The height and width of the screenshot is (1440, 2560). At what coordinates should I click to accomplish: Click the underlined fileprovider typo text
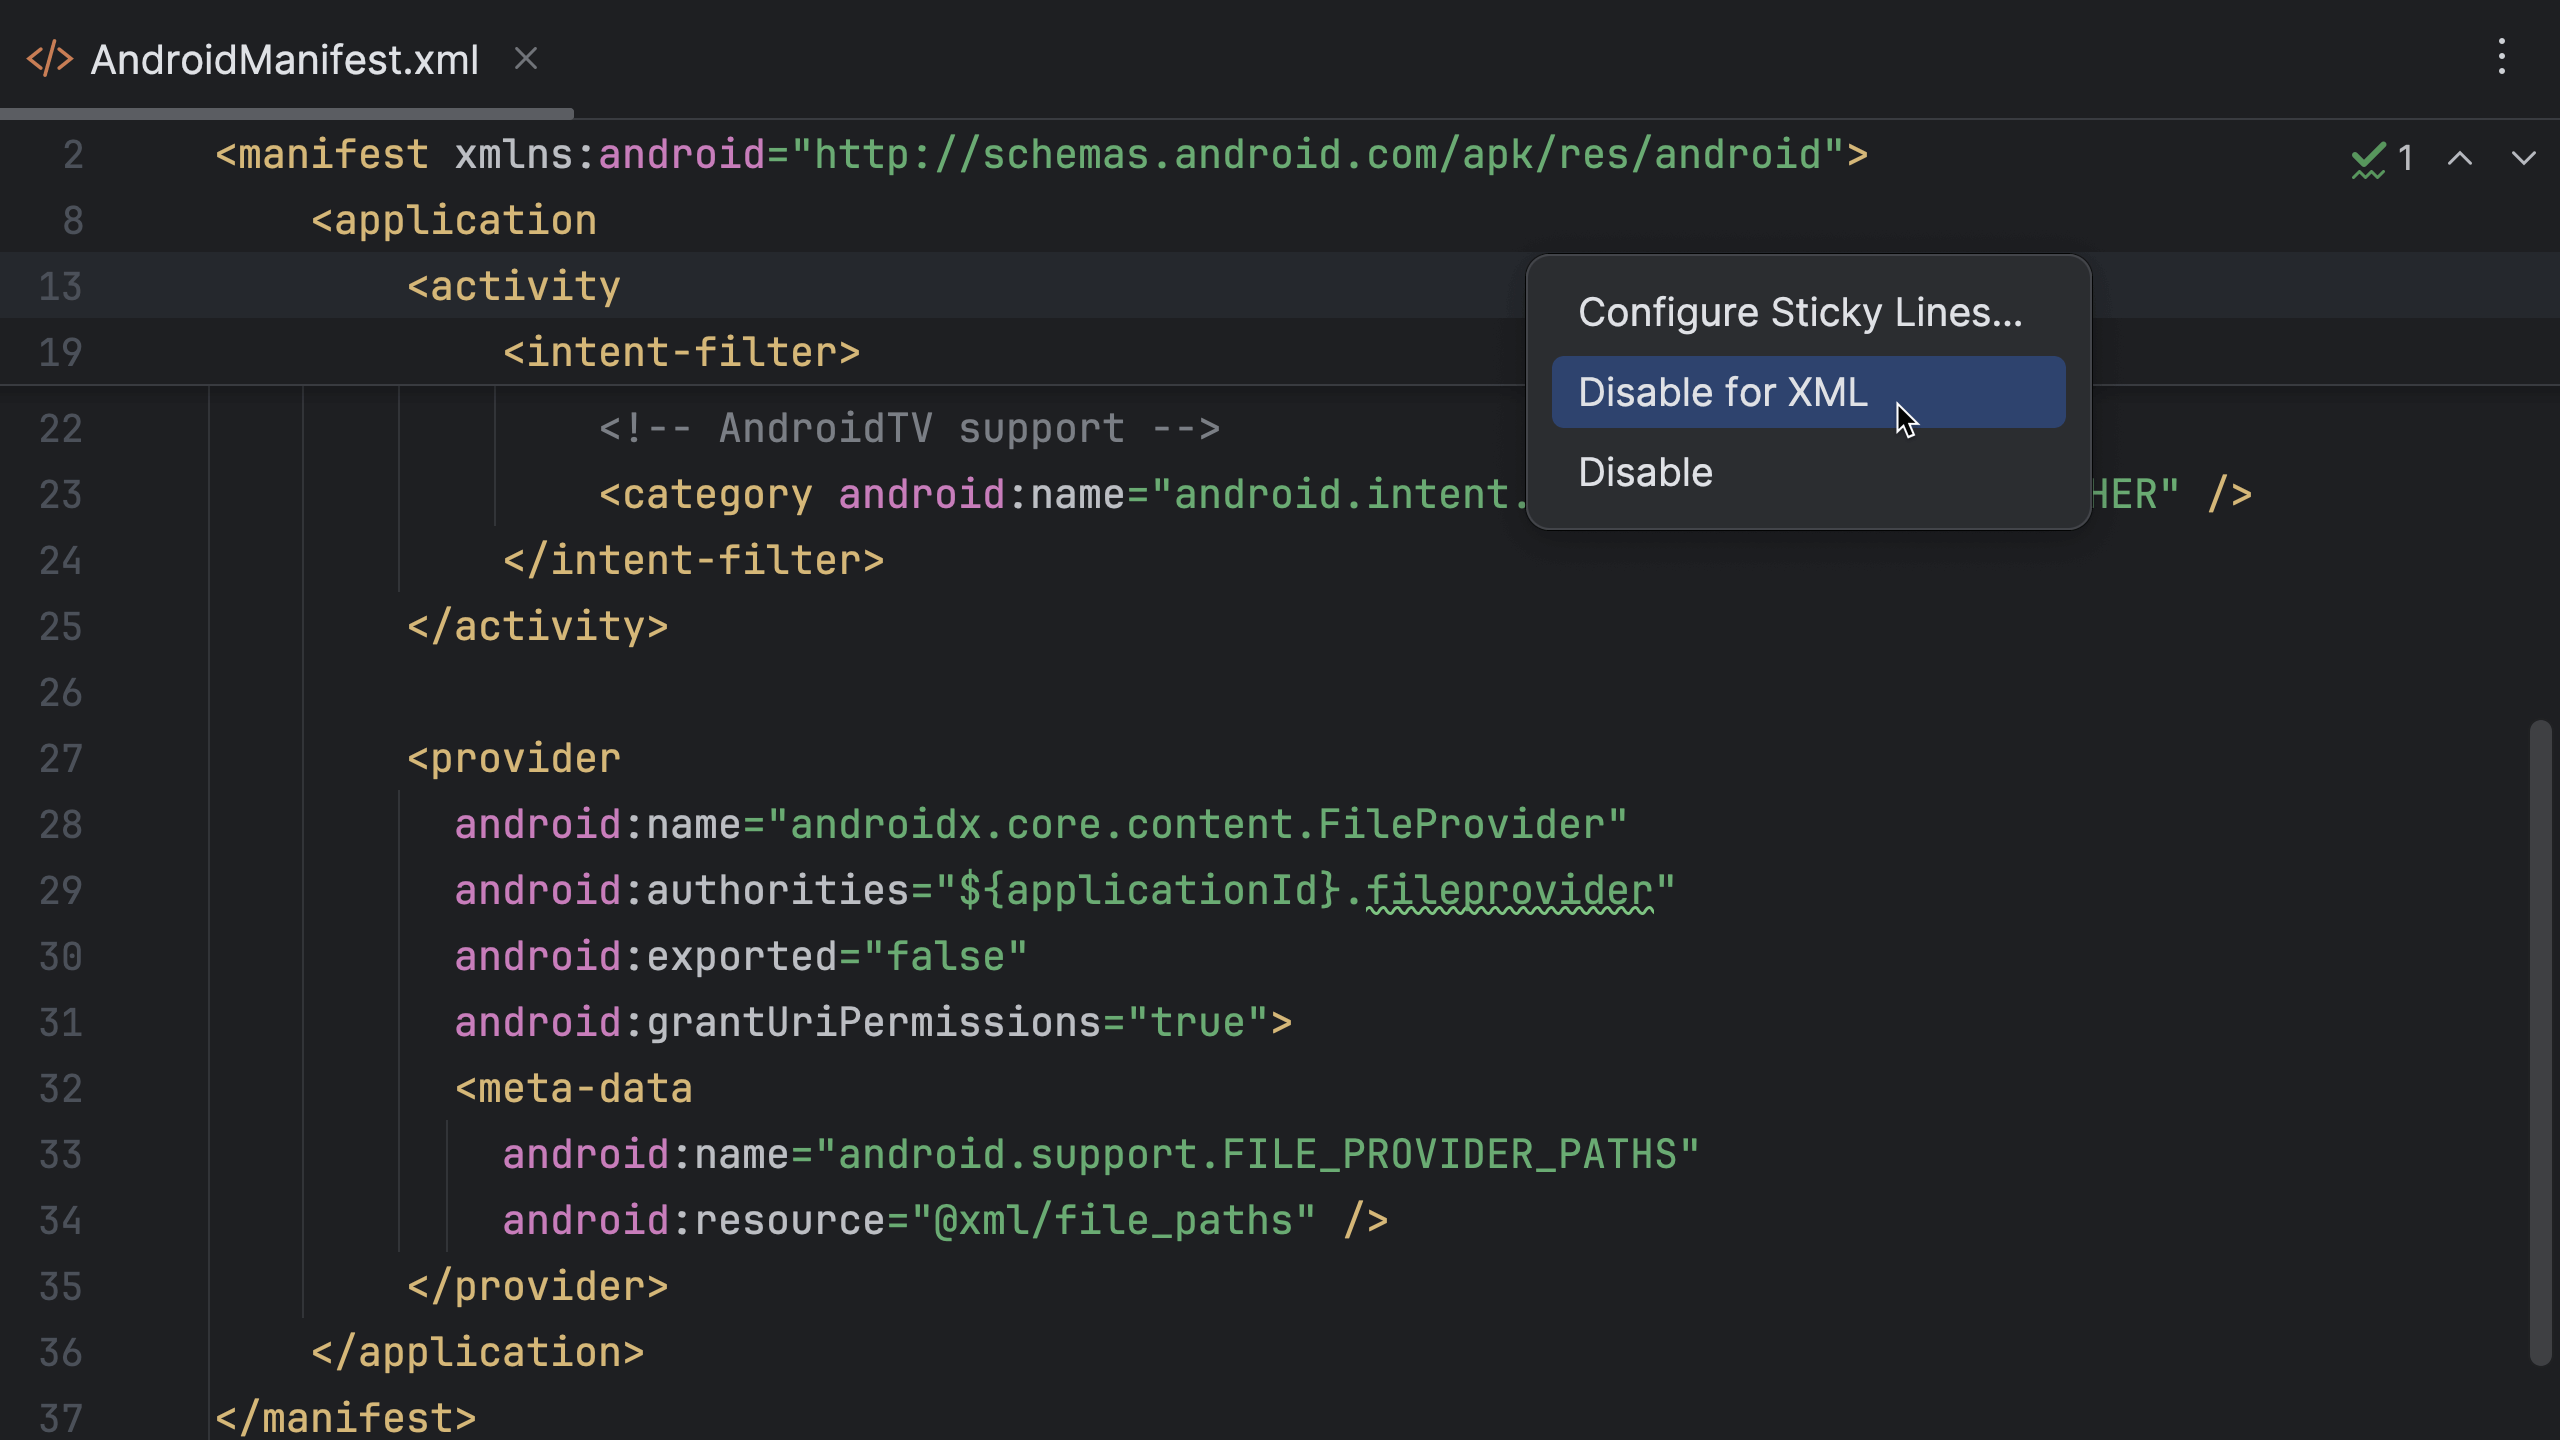[1508, 891]
